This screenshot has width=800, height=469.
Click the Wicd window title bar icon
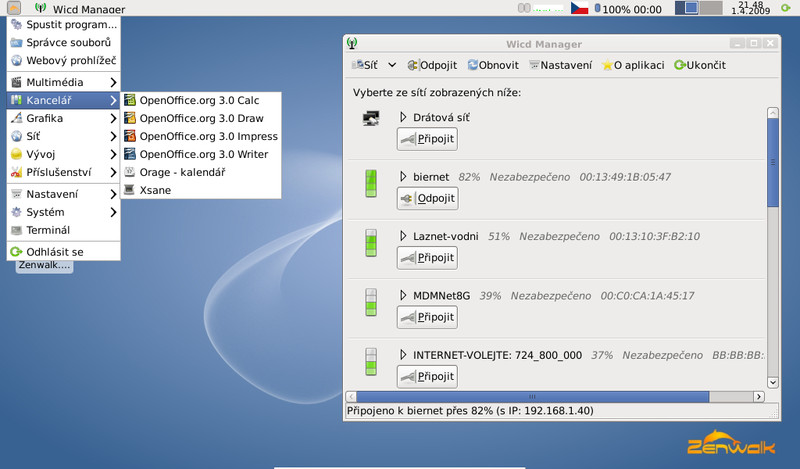352,43
